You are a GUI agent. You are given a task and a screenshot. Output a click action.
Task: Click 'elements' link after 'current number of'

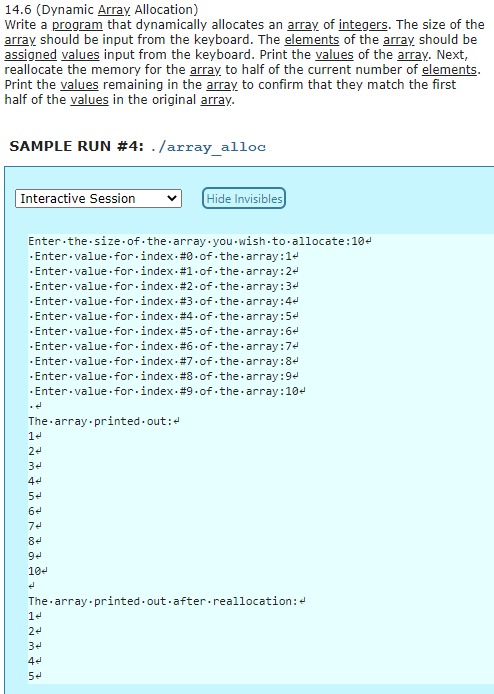point(449,69)
